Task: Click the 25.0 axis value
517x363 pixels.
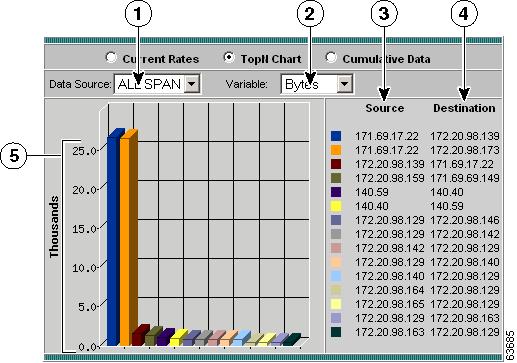Action: [x=84, y=151]
